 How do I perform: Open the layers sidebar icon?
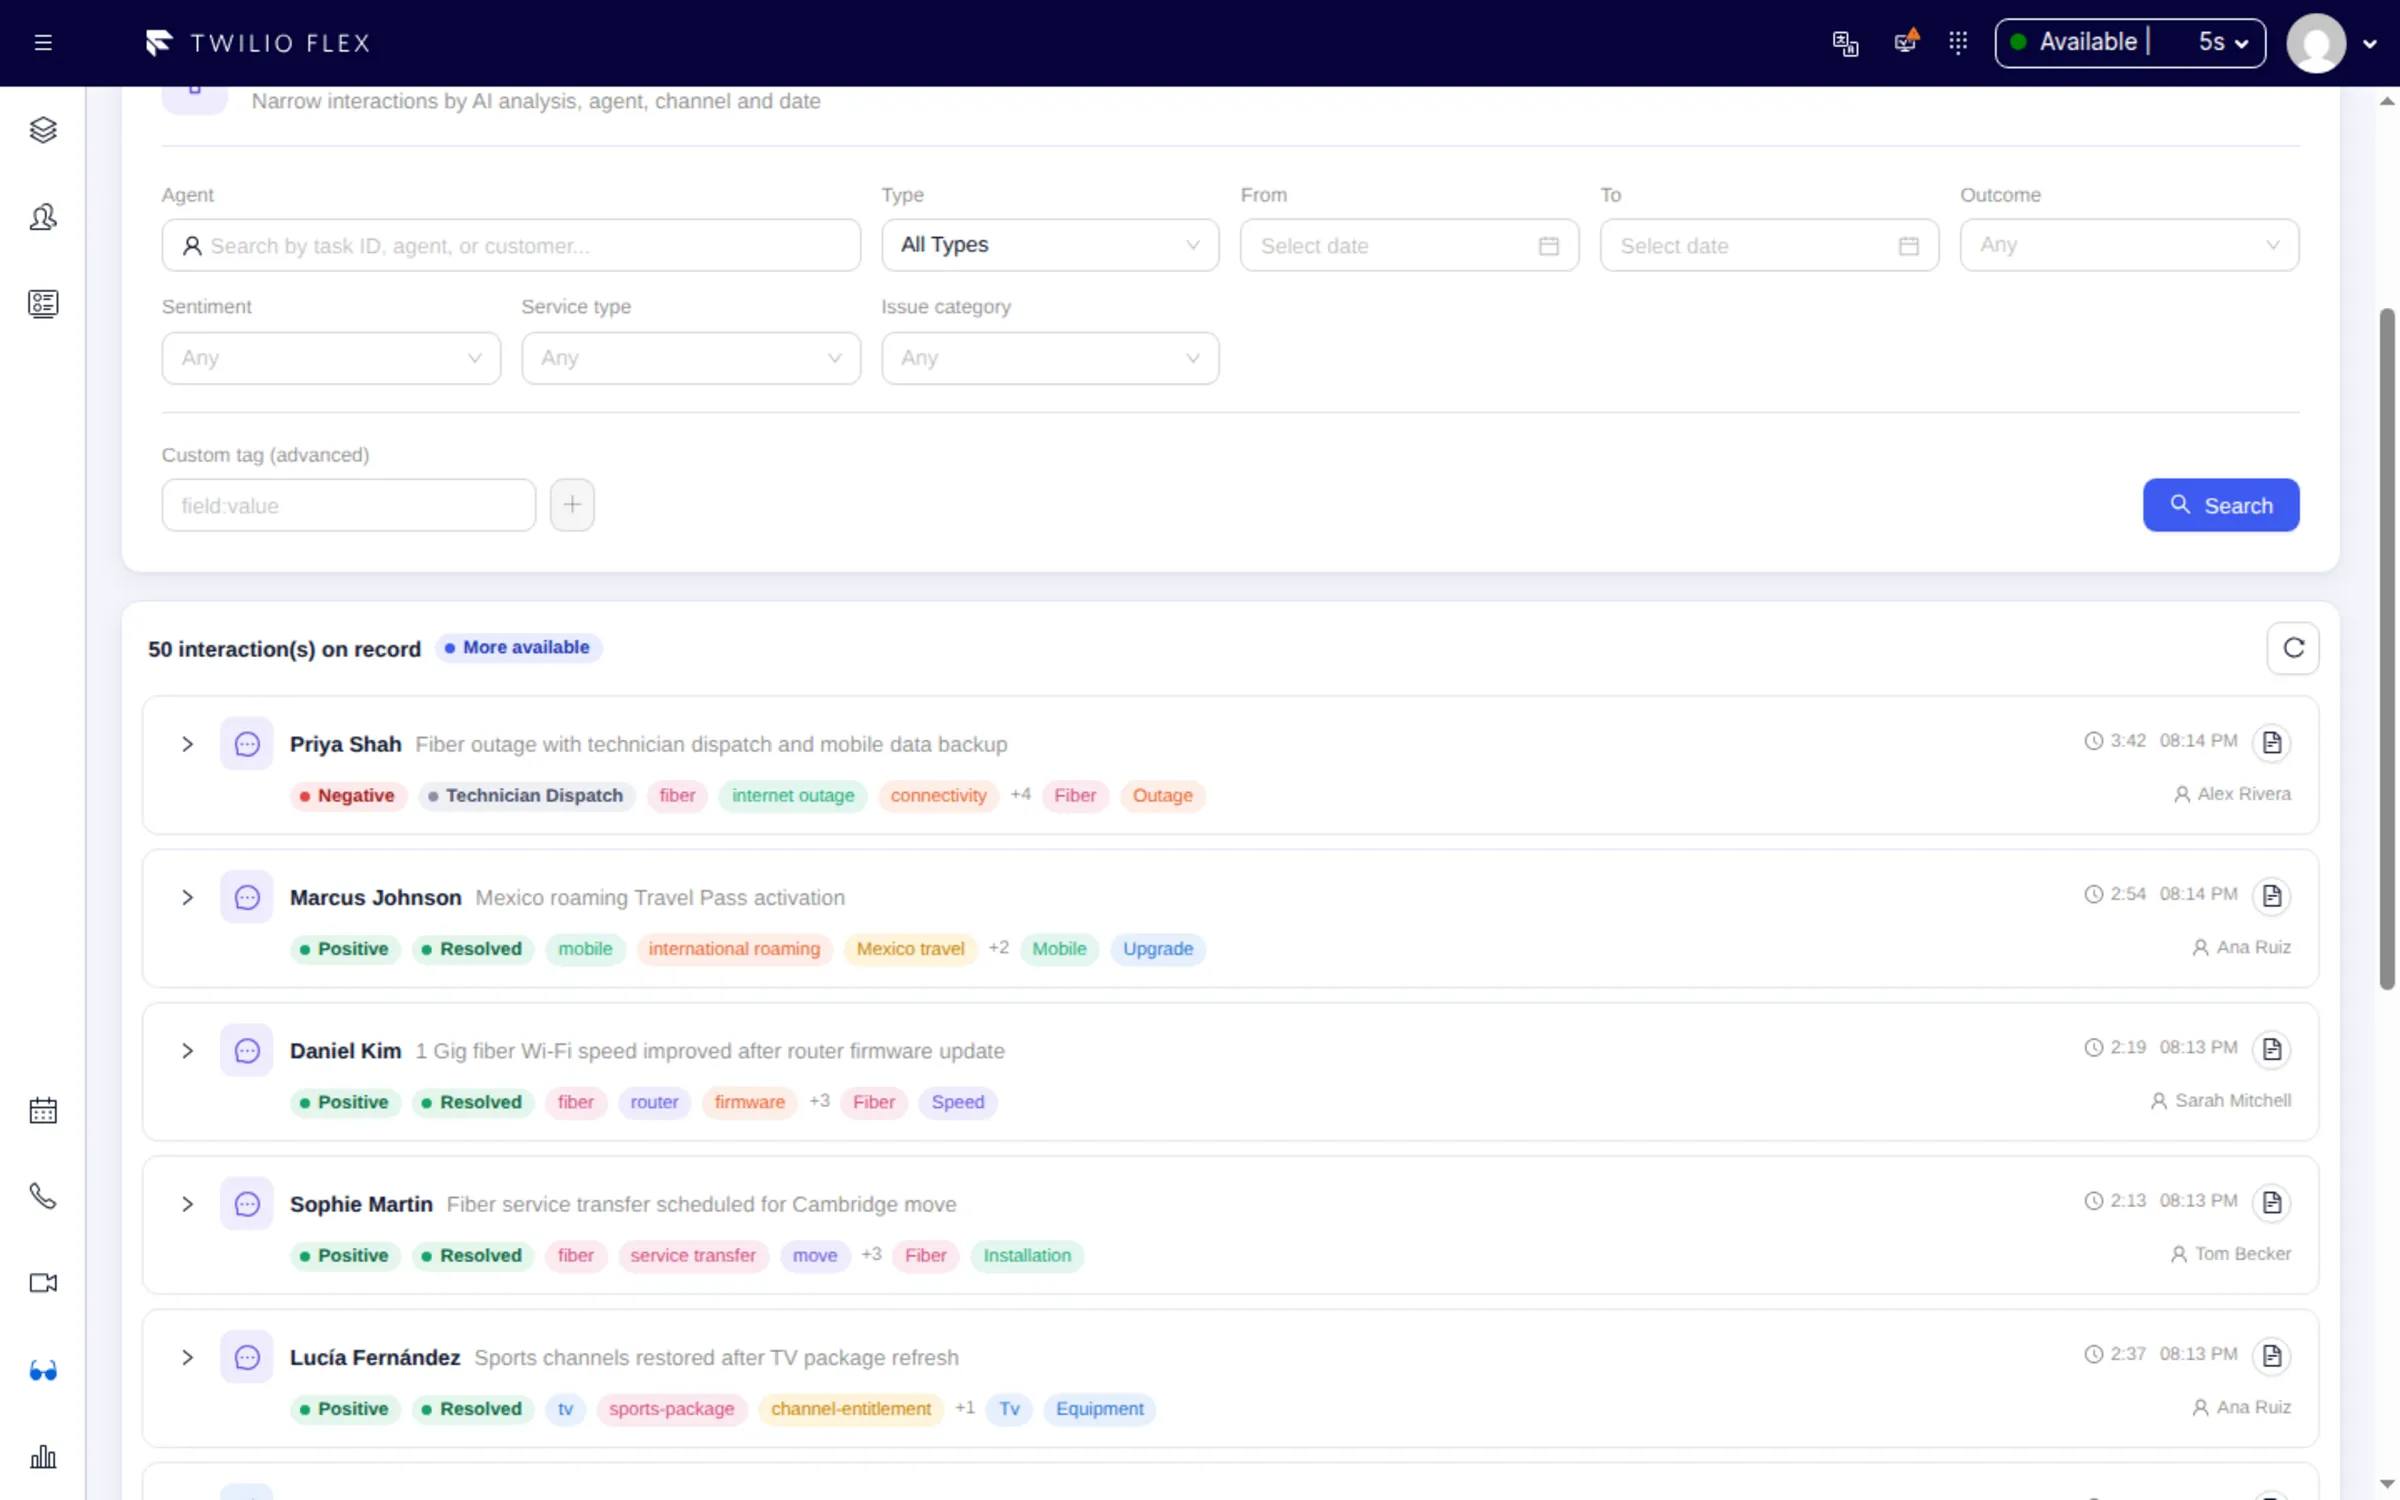click(43, 130)
